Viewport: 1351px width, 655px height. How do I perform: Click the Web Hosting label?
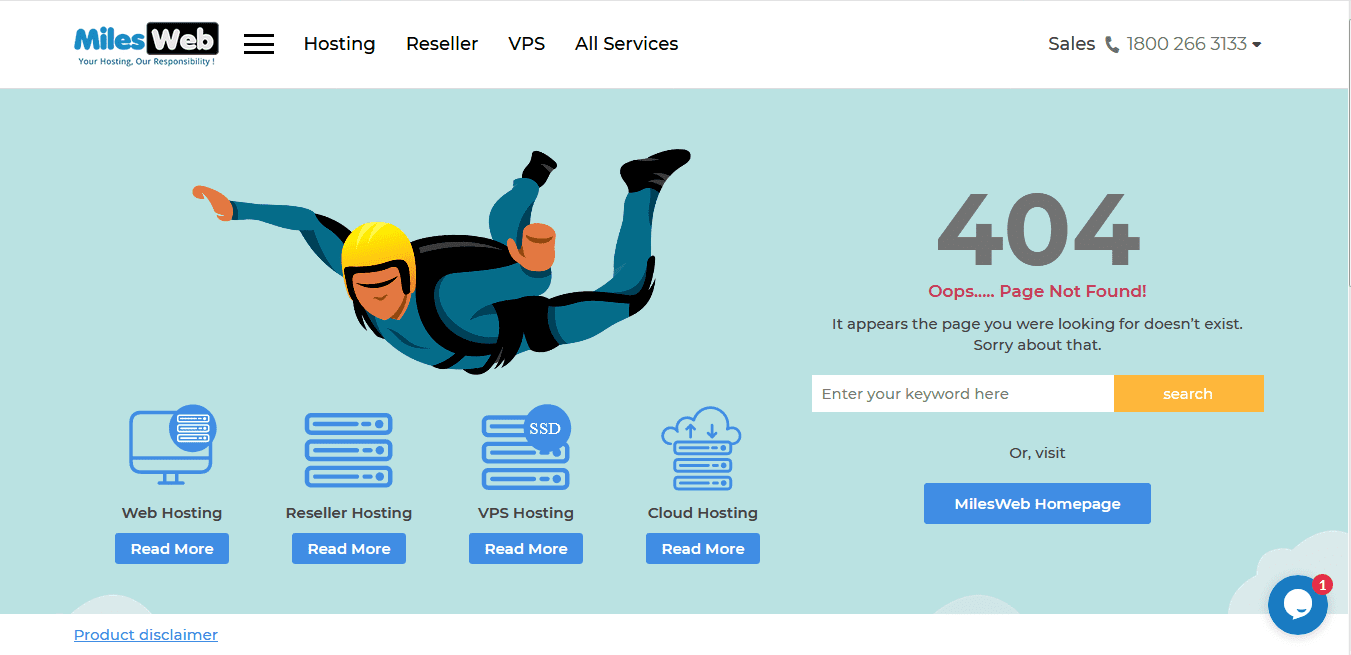click(x=172, y=513)
